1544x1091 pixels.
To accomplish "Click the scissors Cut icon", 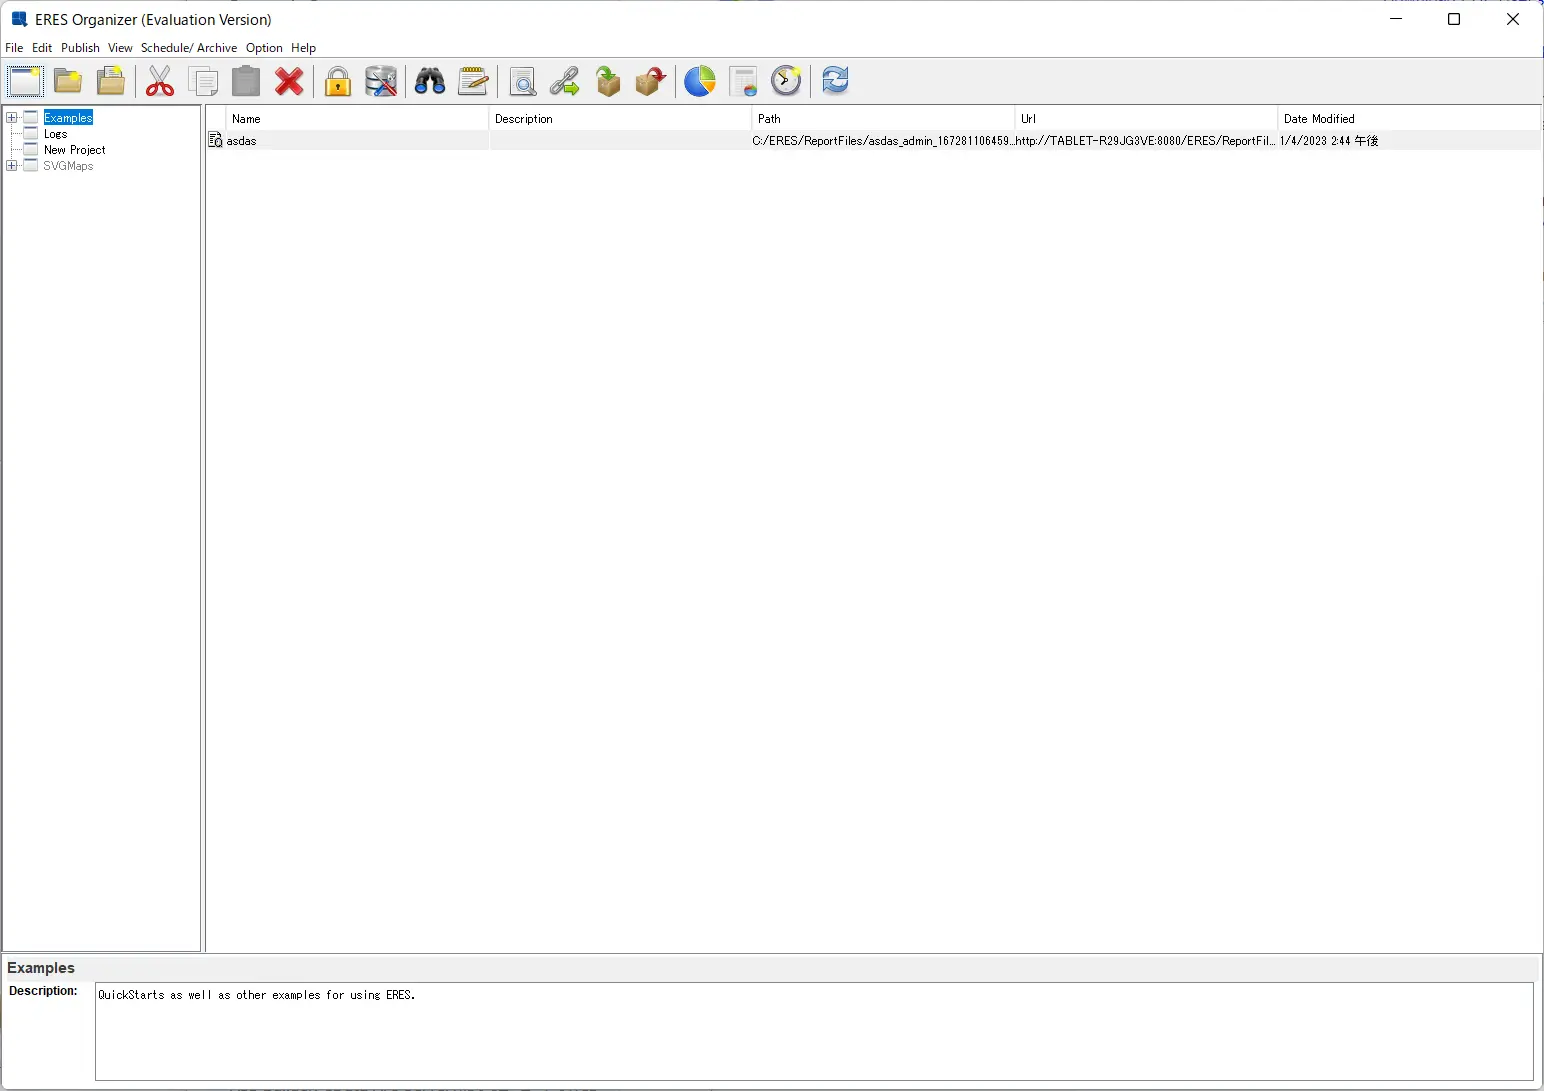I will click(160, 81).
